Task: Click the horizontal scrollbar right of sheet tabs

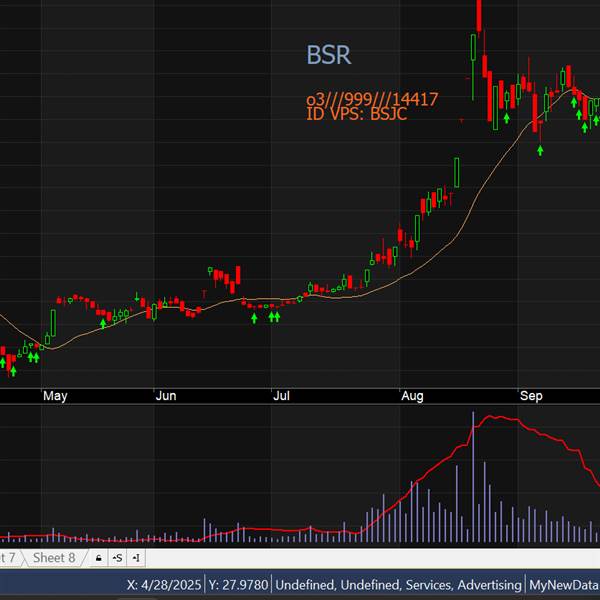Action: 370,558
